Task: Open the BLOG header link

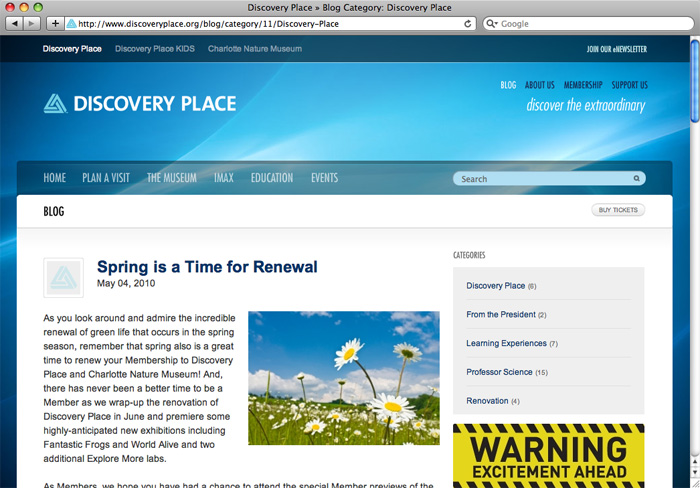Action: pos(508,85)
